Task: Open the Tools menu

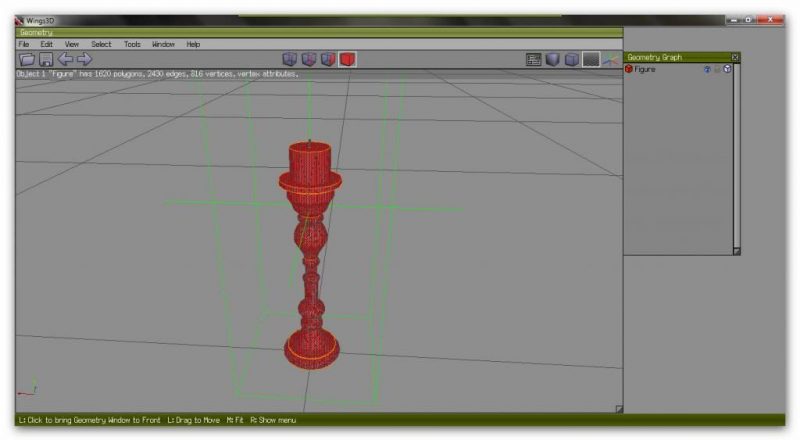Action: 132,44
